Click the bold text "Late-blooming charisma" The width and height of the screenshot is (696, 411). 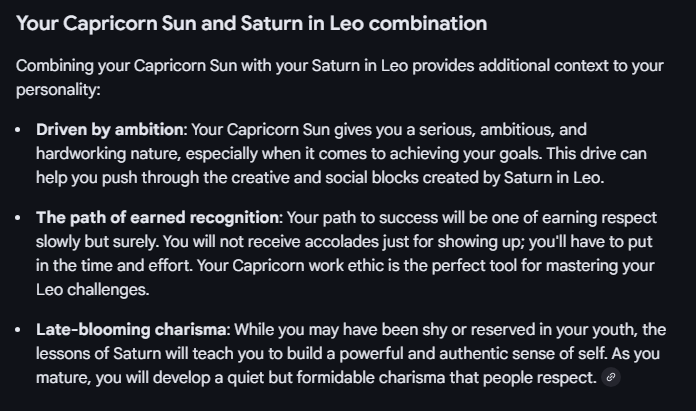pyautogui.click(x=128, y=329)
